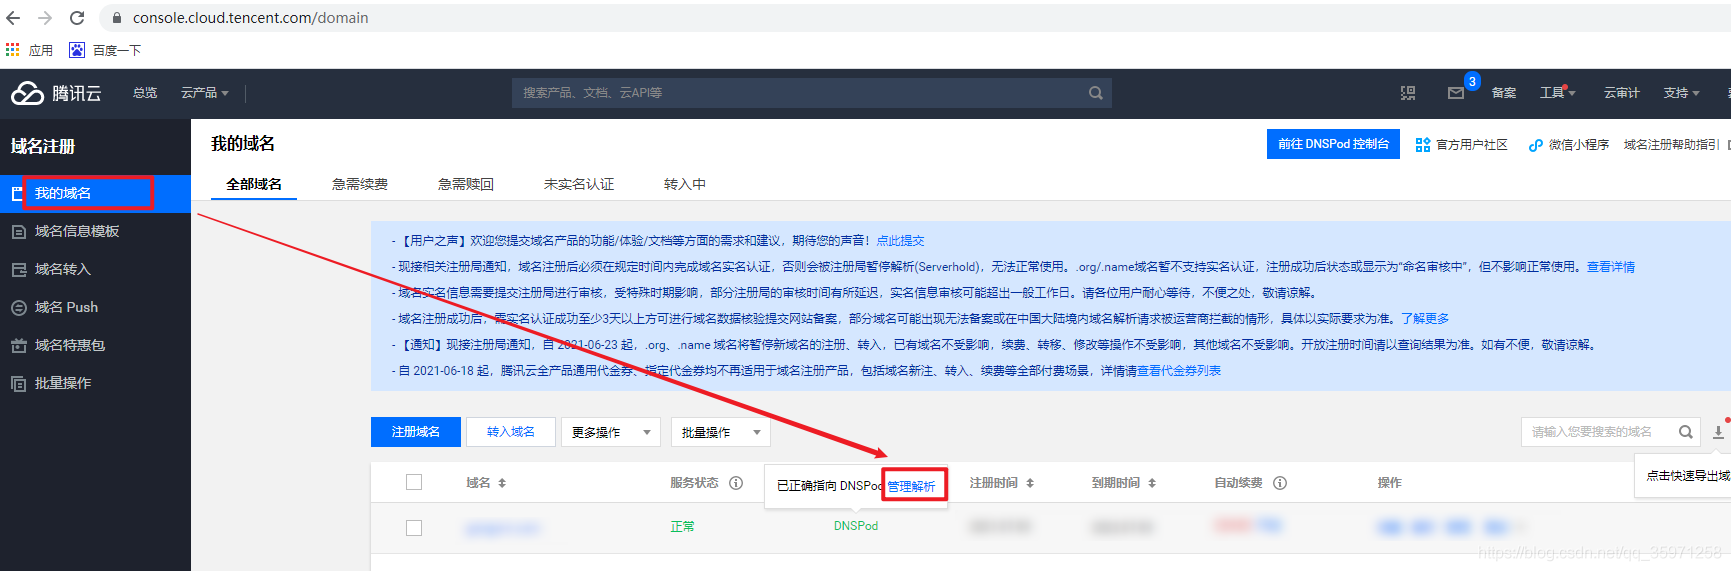Open 备案 in the top bar
Image resolution: width=1731 pixels, height=571 pixels.
1504,93
